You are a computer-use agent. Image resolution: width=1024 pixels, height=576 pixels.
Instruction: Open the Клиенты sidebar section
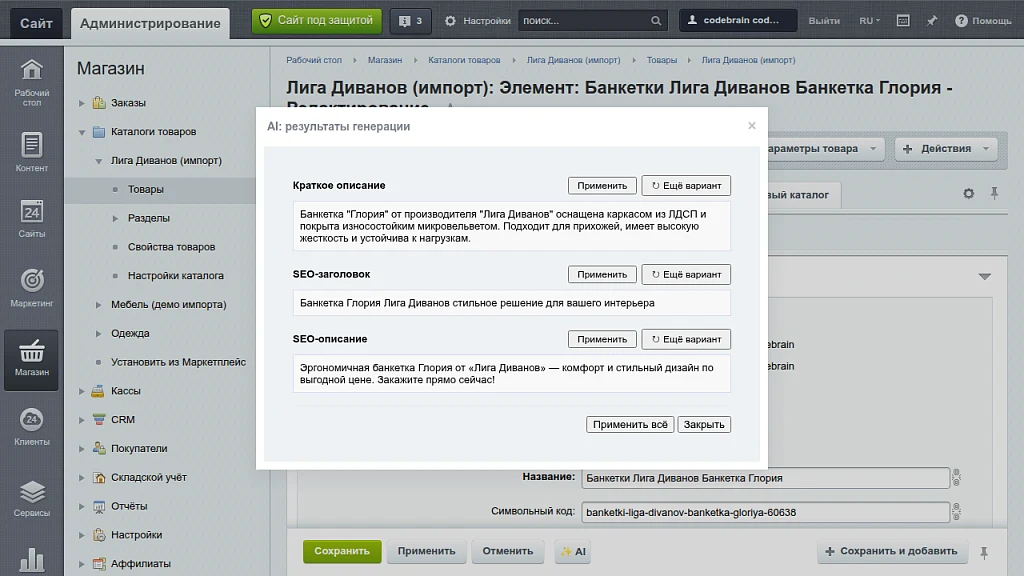point(31,426)
